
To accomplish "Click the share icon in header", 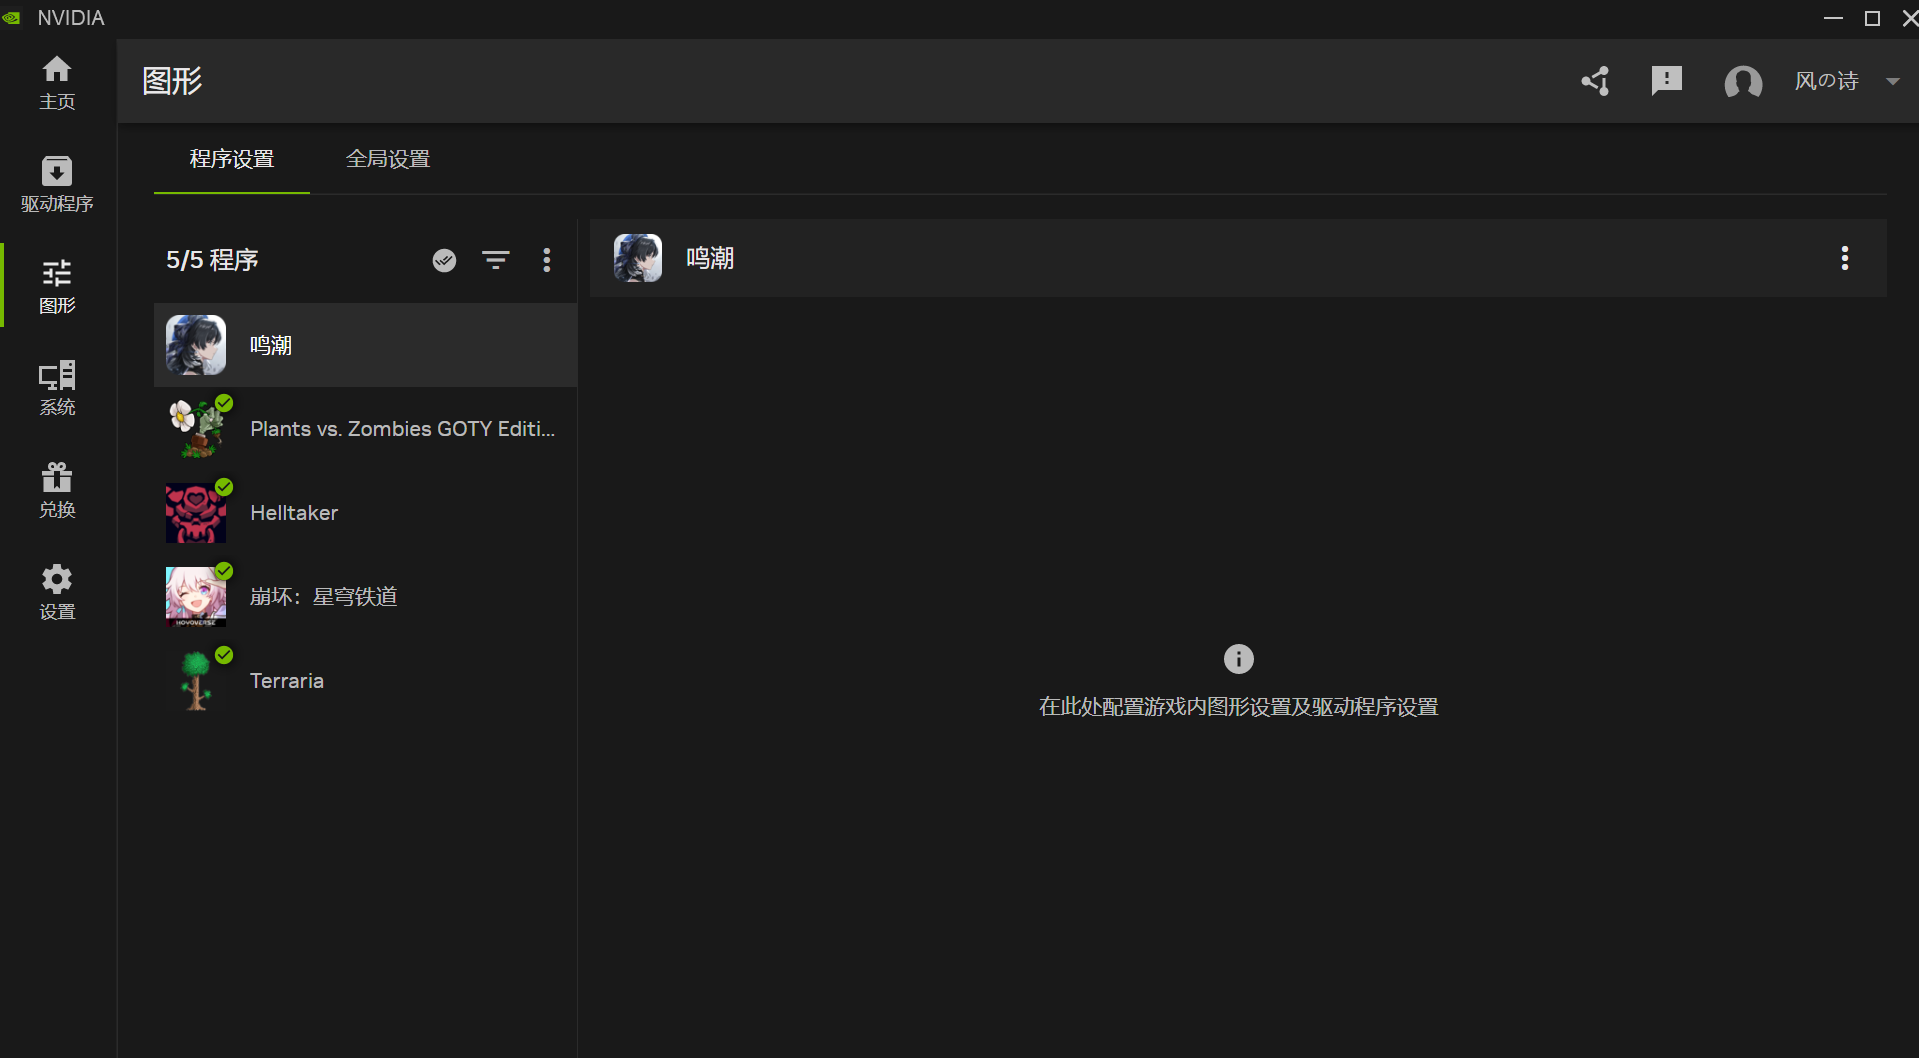I will tap(1595, 81).
